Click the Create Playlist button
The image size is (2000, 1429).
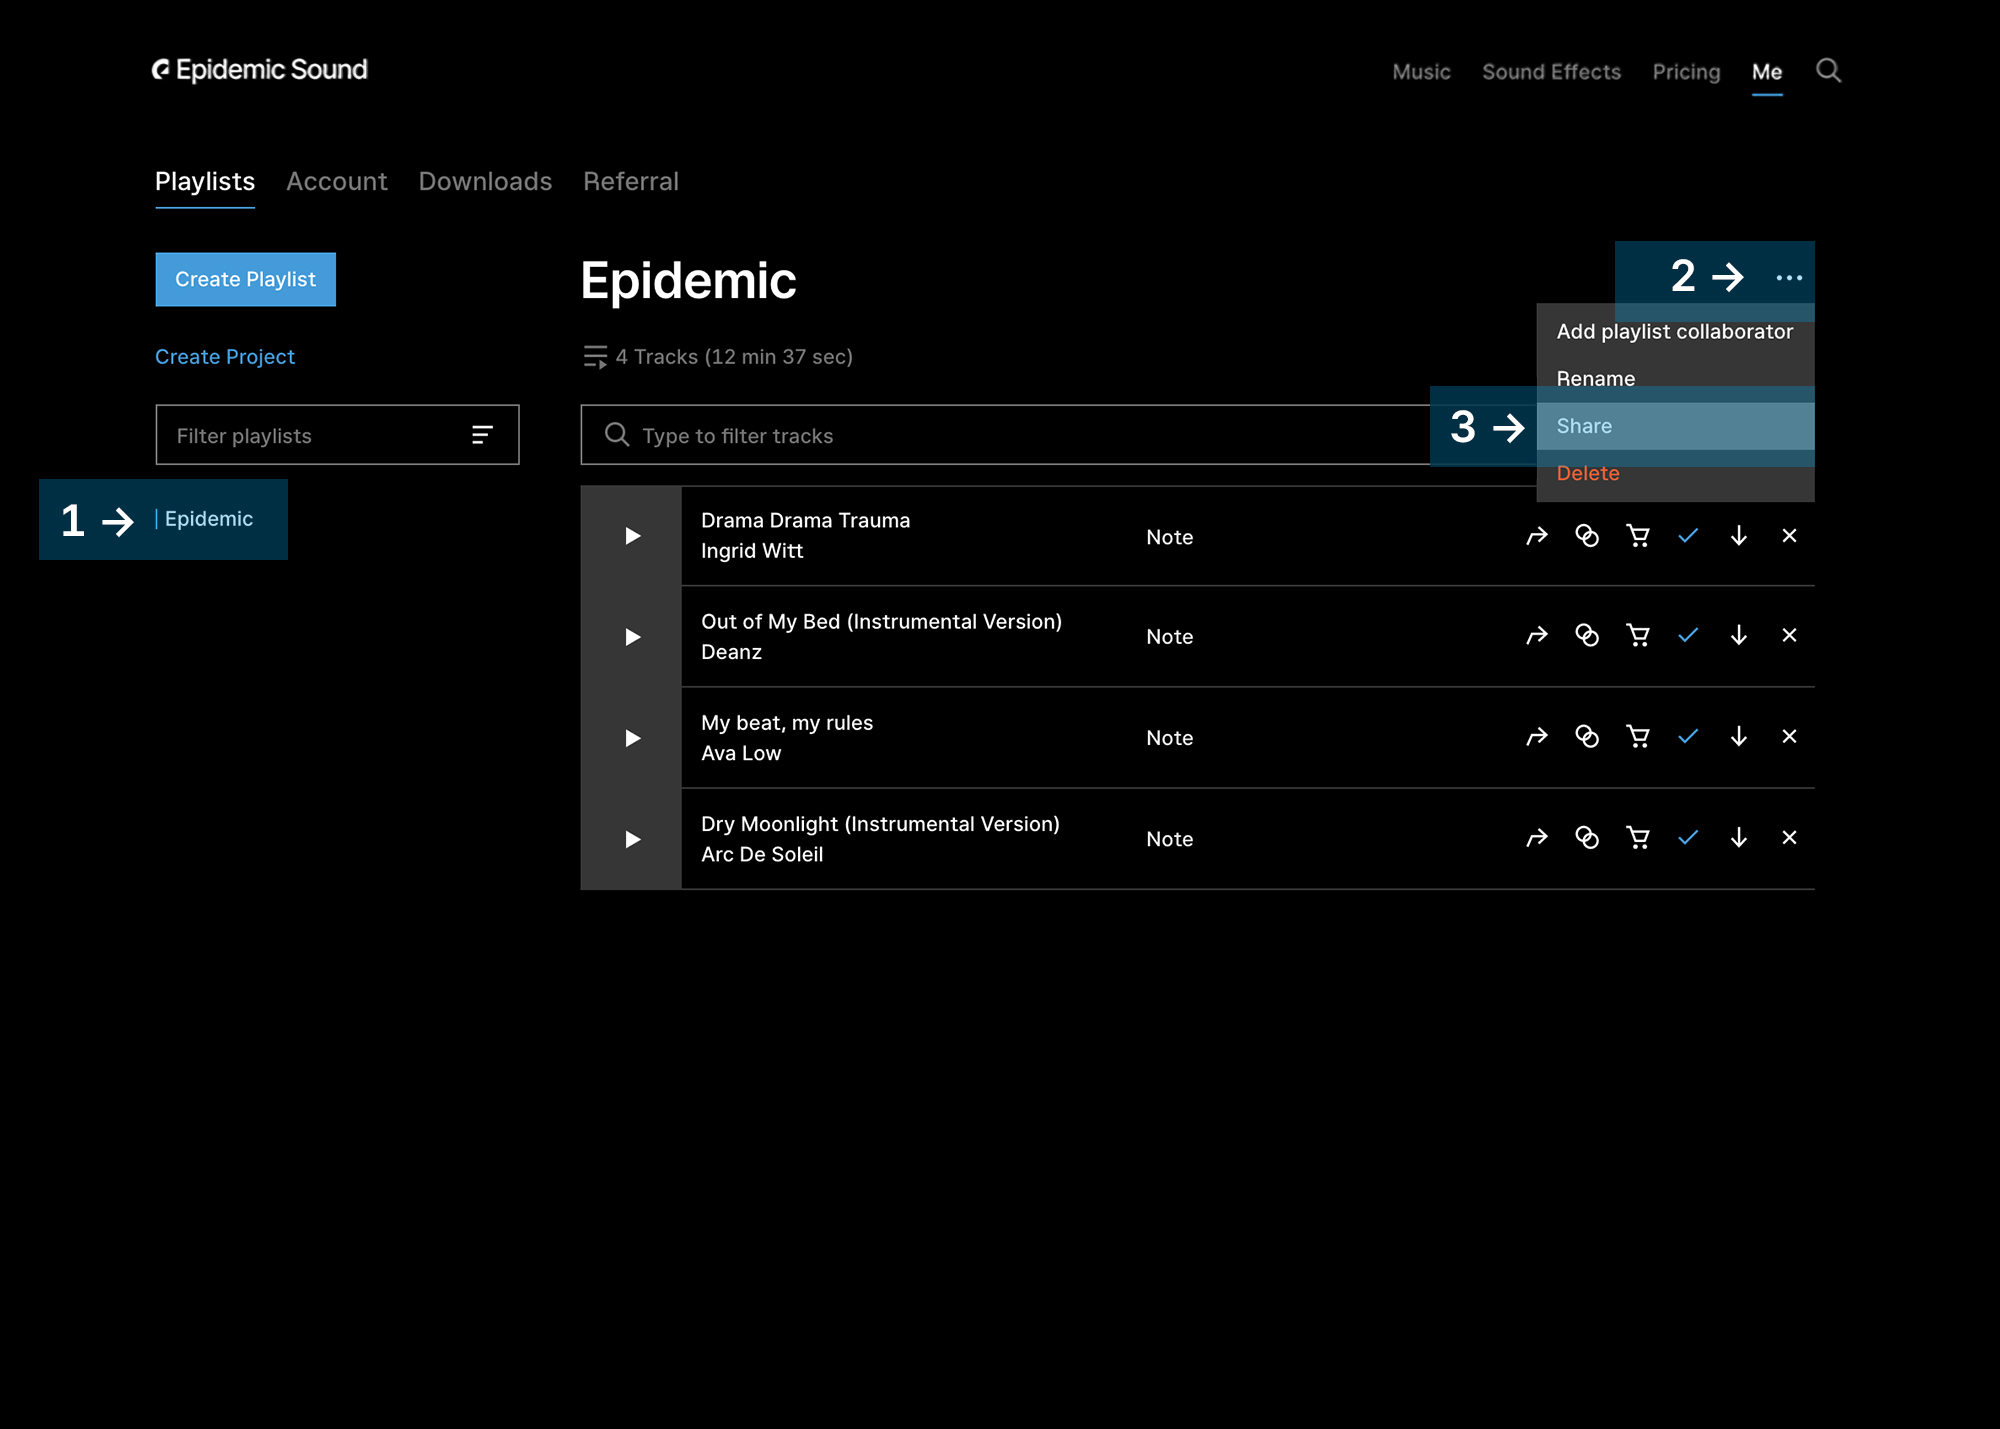click(x=246, y=280)
